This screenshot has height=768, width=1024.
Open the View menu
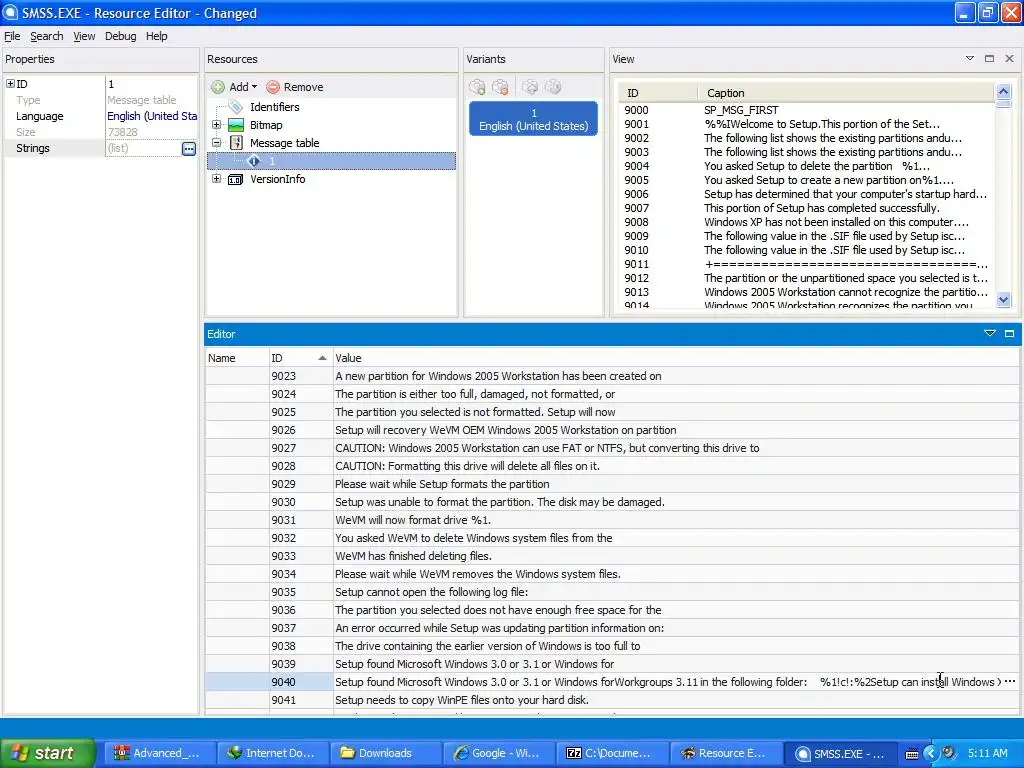click(84, 36)
